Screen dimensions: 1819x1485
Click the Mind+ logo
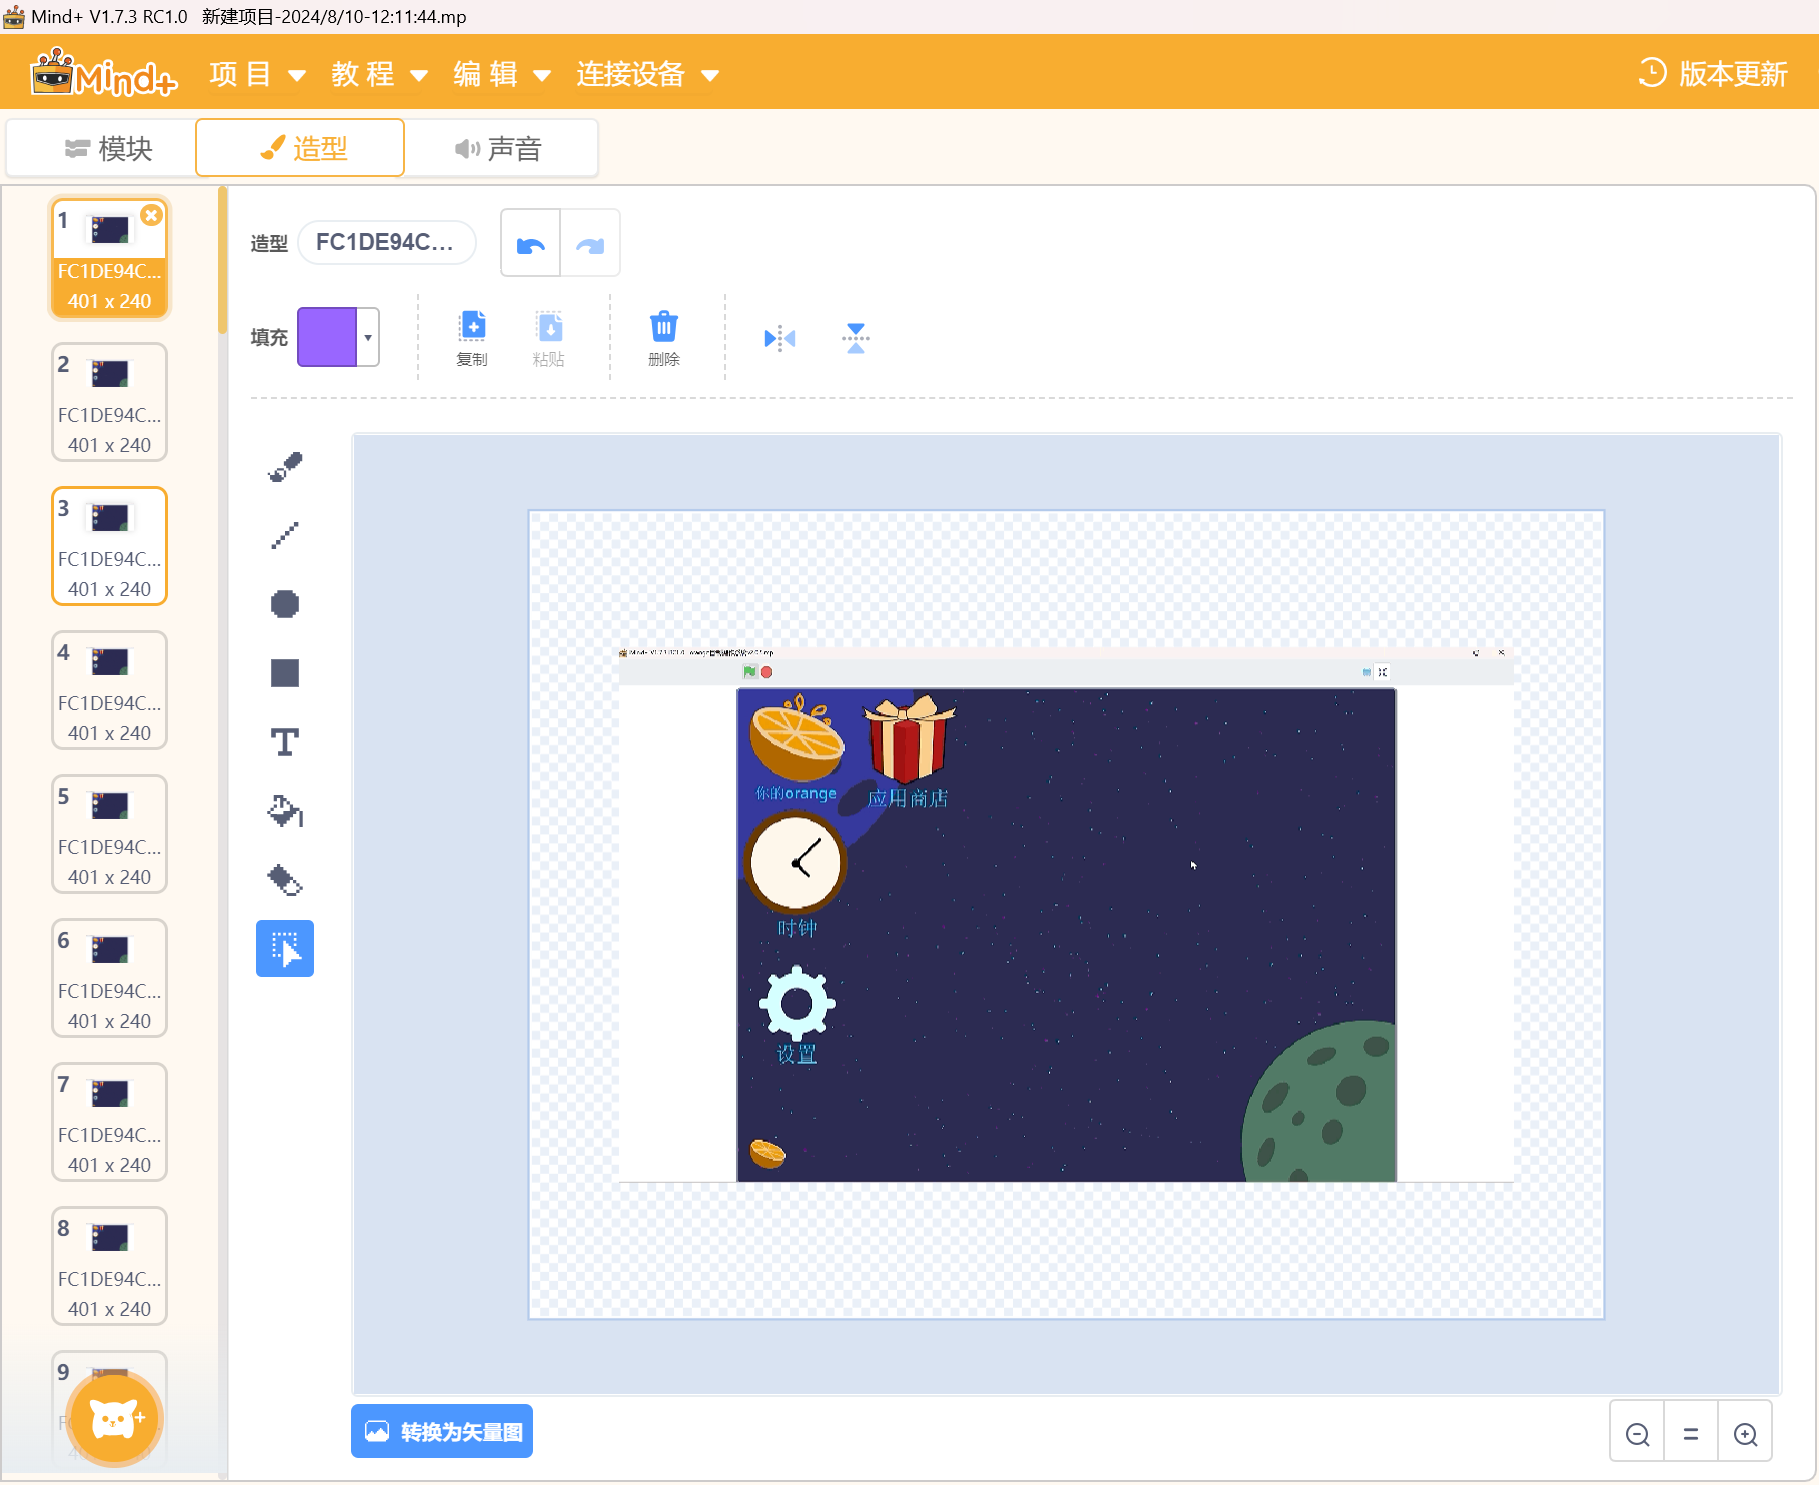[x=104, y=73]
